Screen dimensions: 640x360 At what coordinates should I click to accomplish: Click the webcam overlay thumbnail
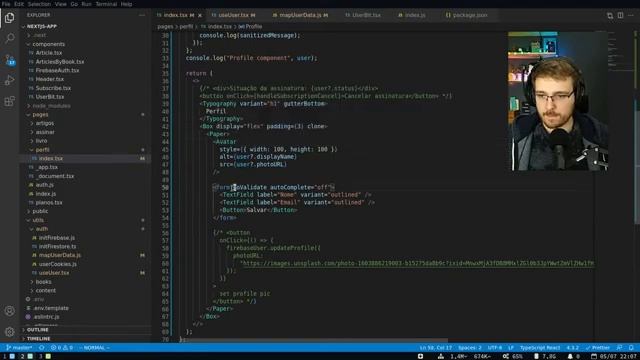[558, 101]
